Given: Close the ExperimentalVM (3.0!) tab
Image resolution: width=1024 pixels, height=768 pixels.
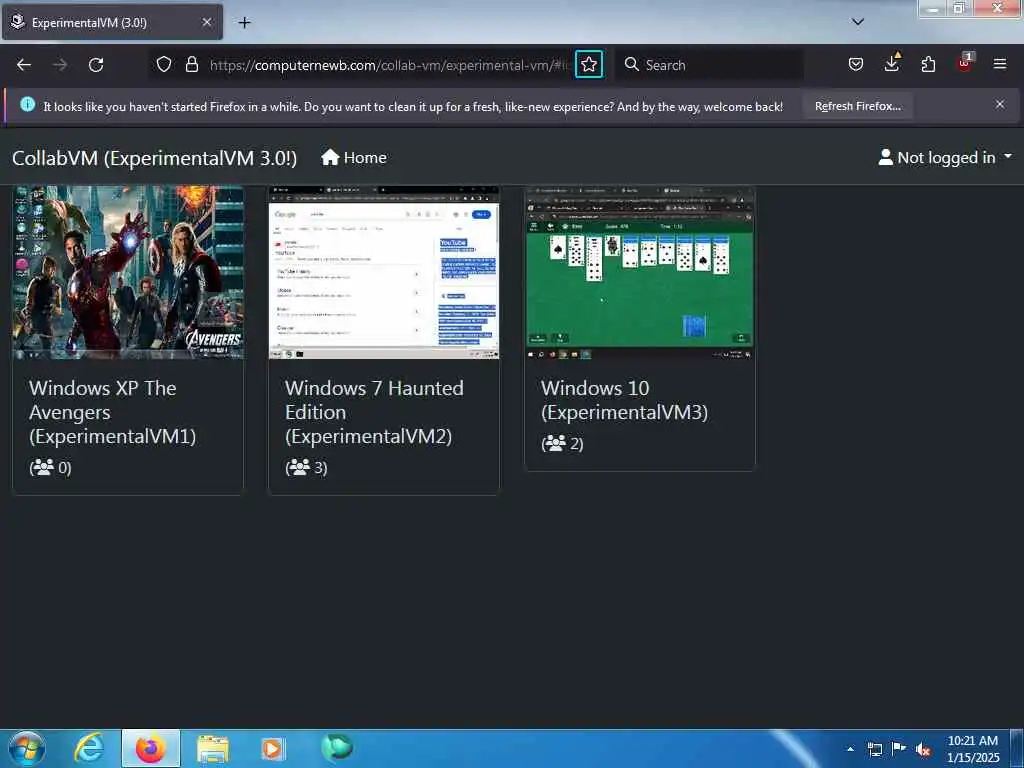Looking at the screenshot, I should [206, 22].
